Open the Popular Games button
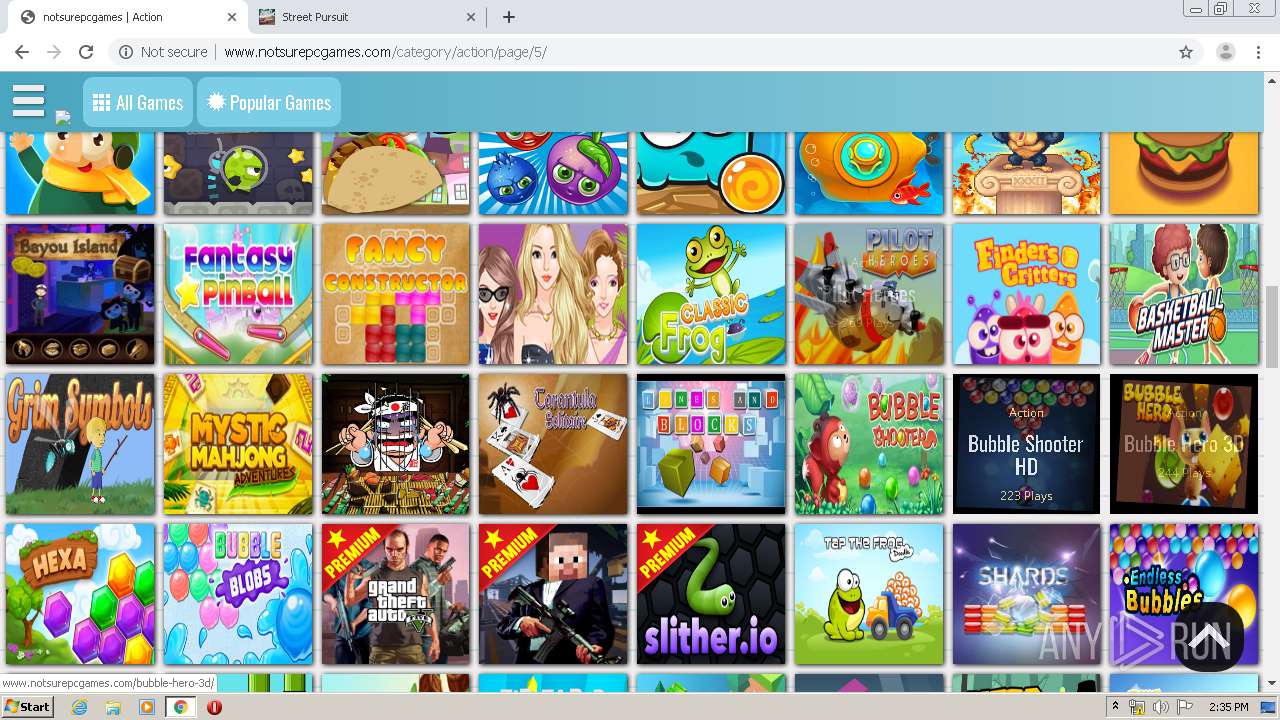This screenshot has height=720, width=1280. 269,103
